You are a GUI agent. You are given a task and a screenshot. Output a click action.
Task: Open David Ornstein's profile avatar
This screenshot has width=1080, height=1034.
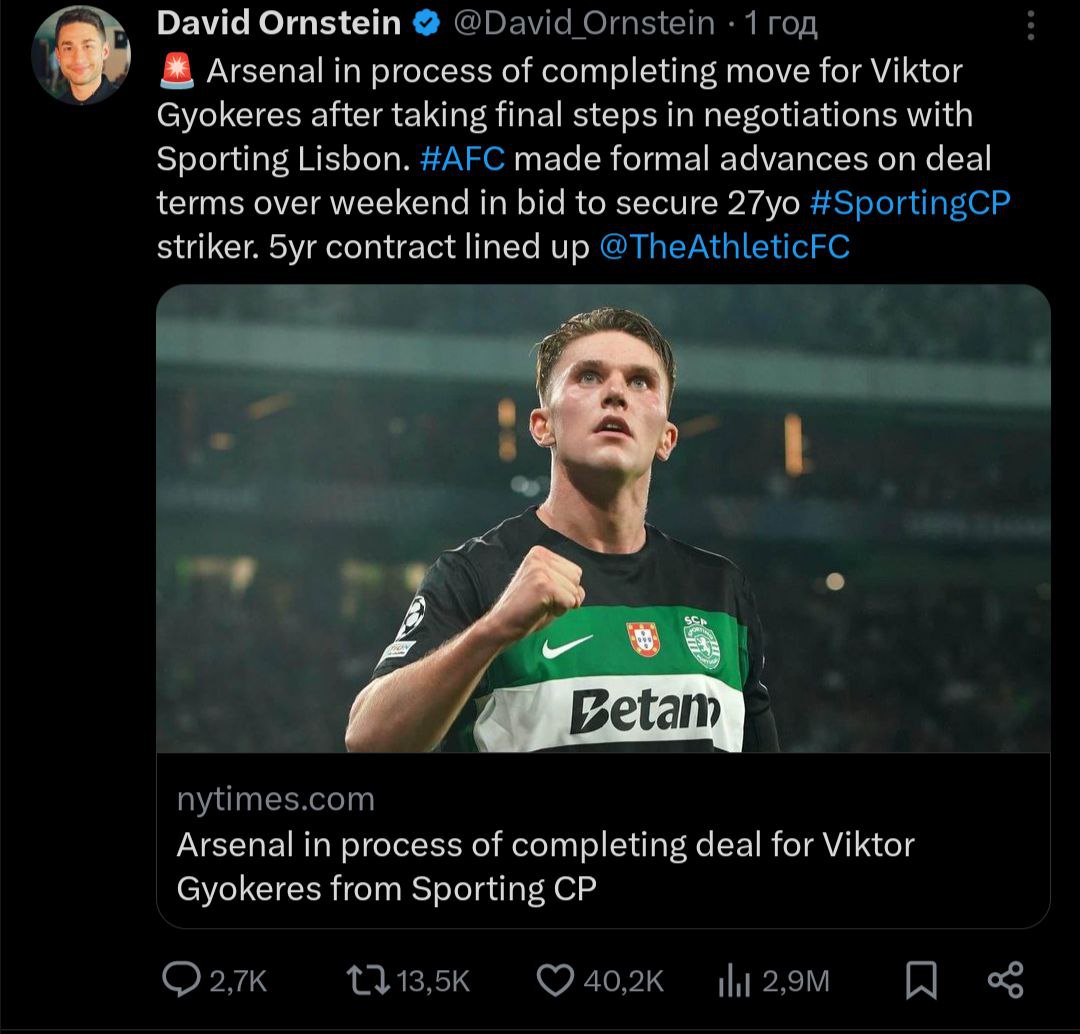pyautogui.click(x=80, y=56)
